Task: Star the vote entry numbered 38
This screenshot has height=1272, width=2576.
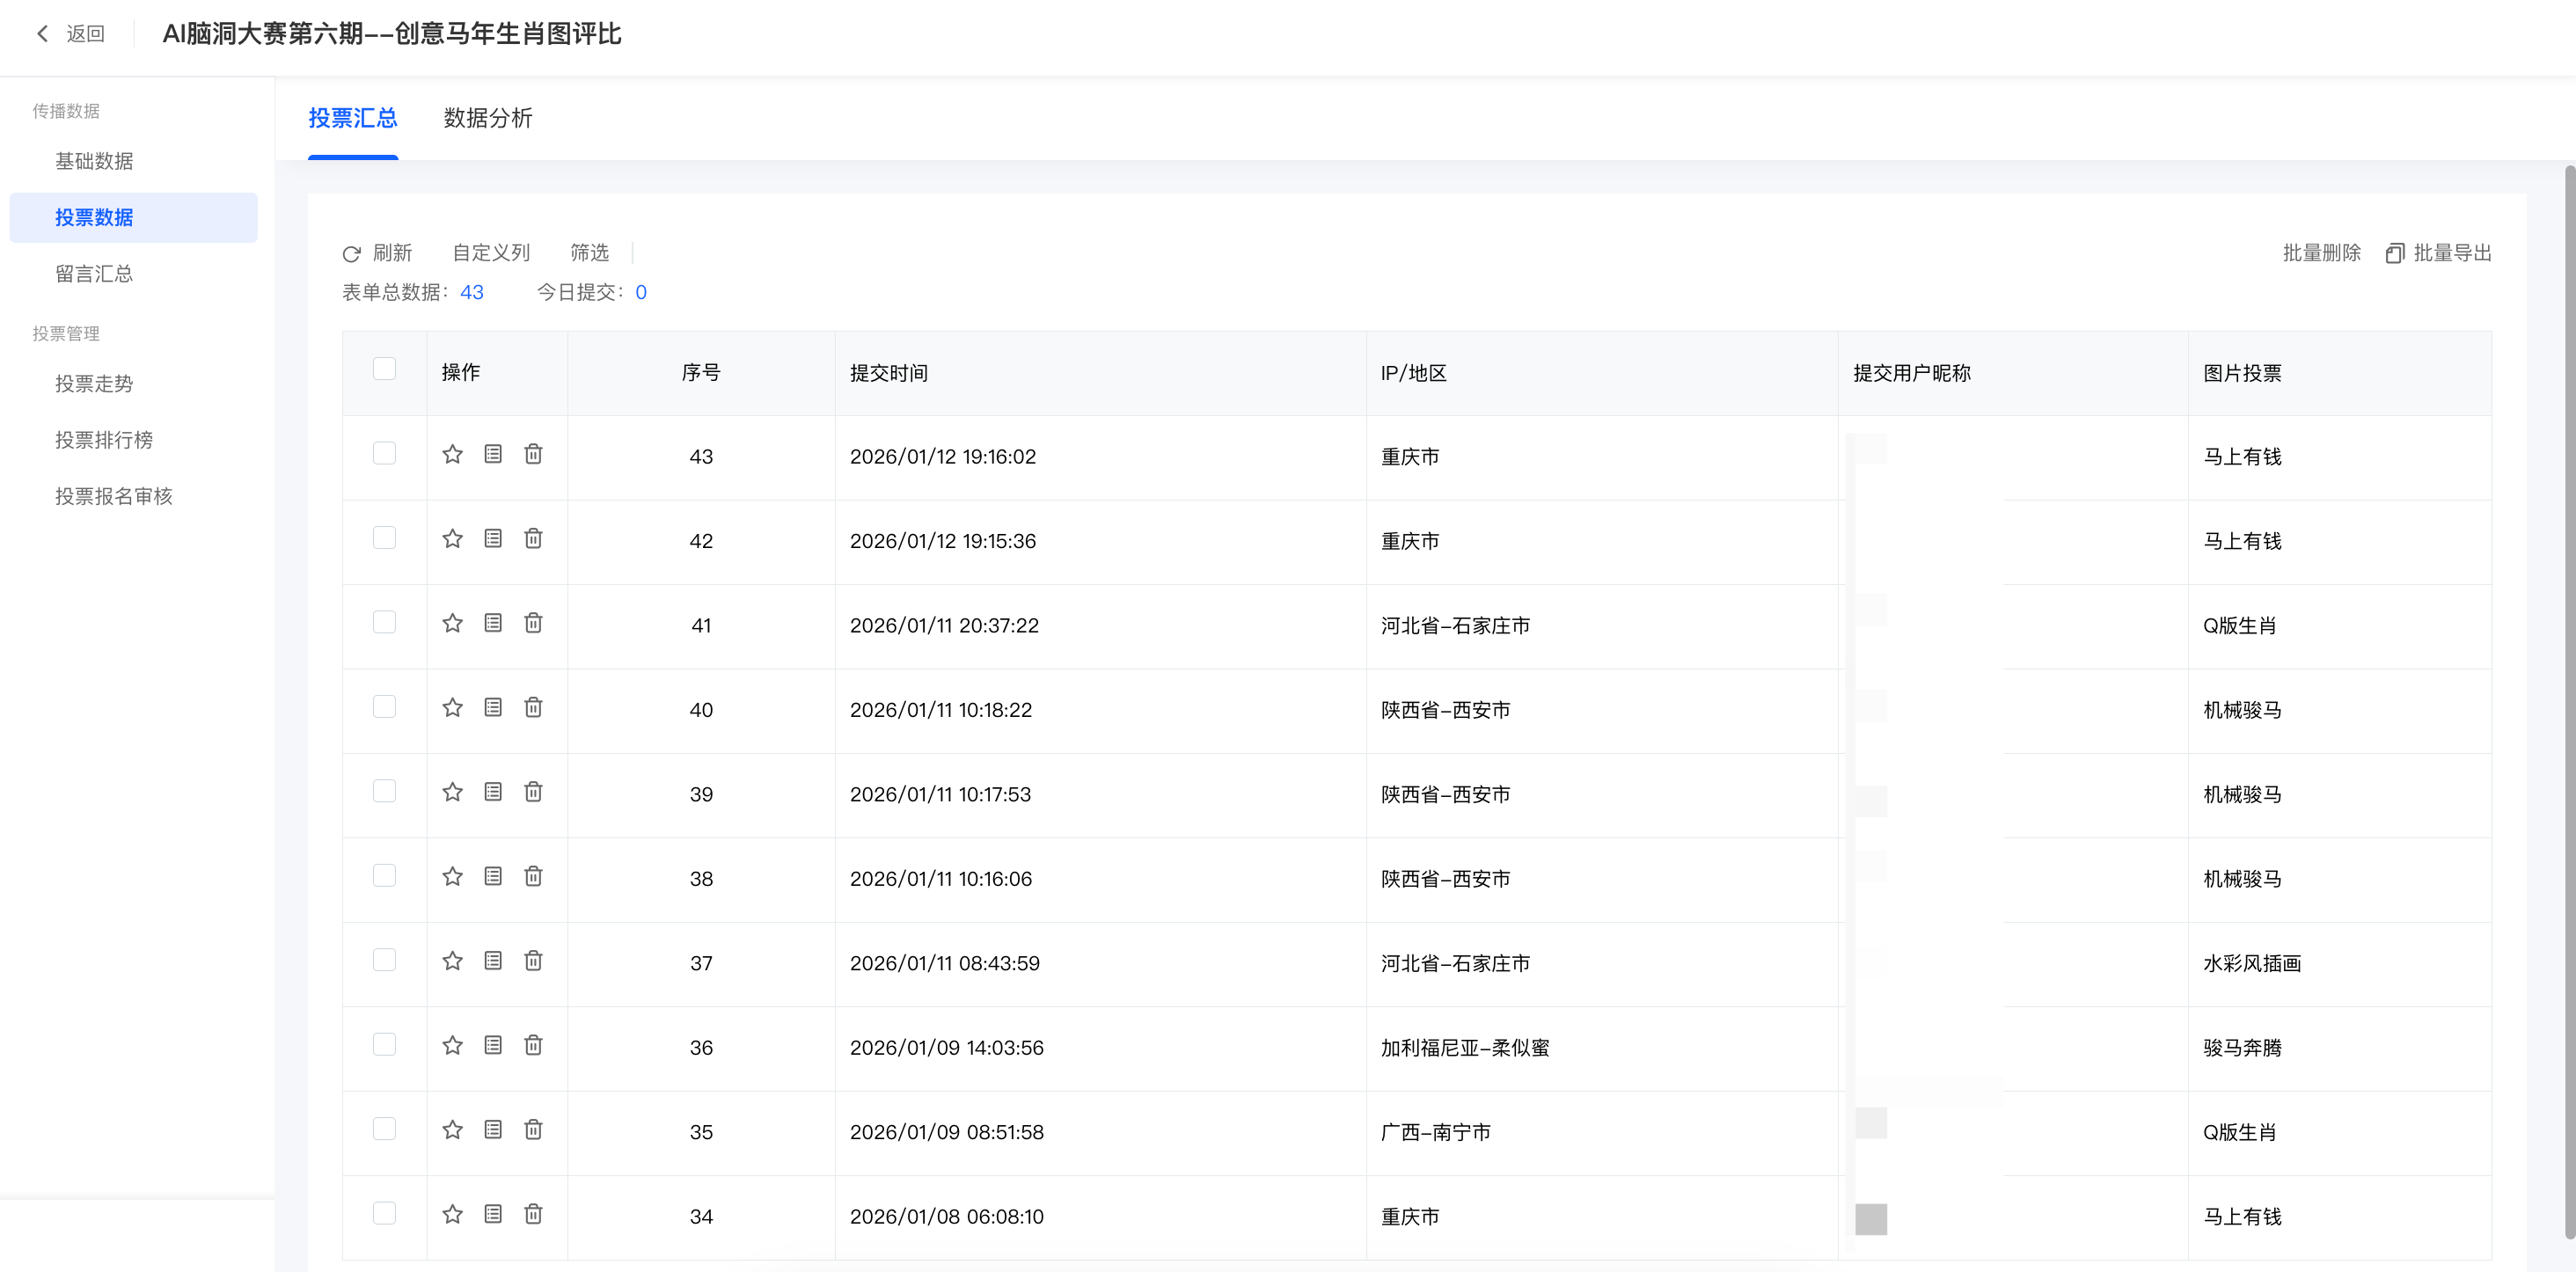Action: pyautogui.click(x=452, y=876)
